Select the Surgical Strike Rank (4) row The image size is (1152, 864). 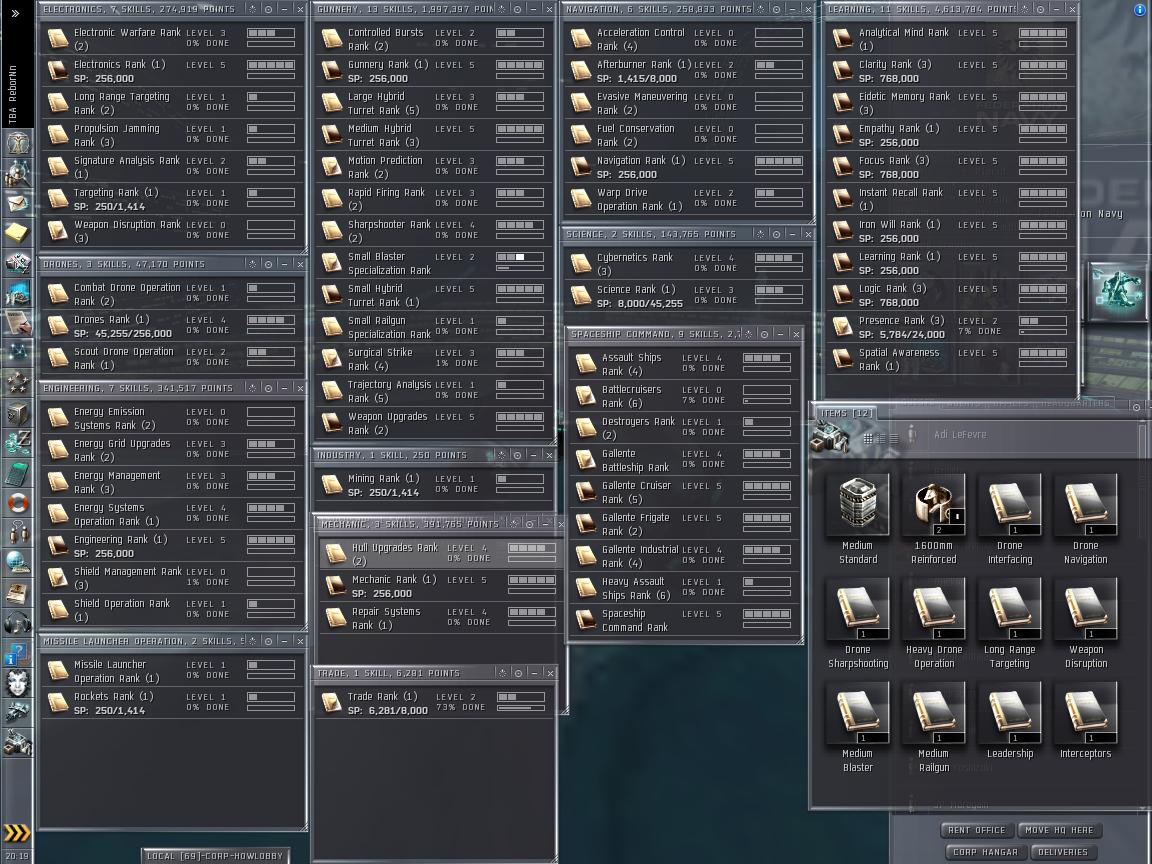[434, 359]
